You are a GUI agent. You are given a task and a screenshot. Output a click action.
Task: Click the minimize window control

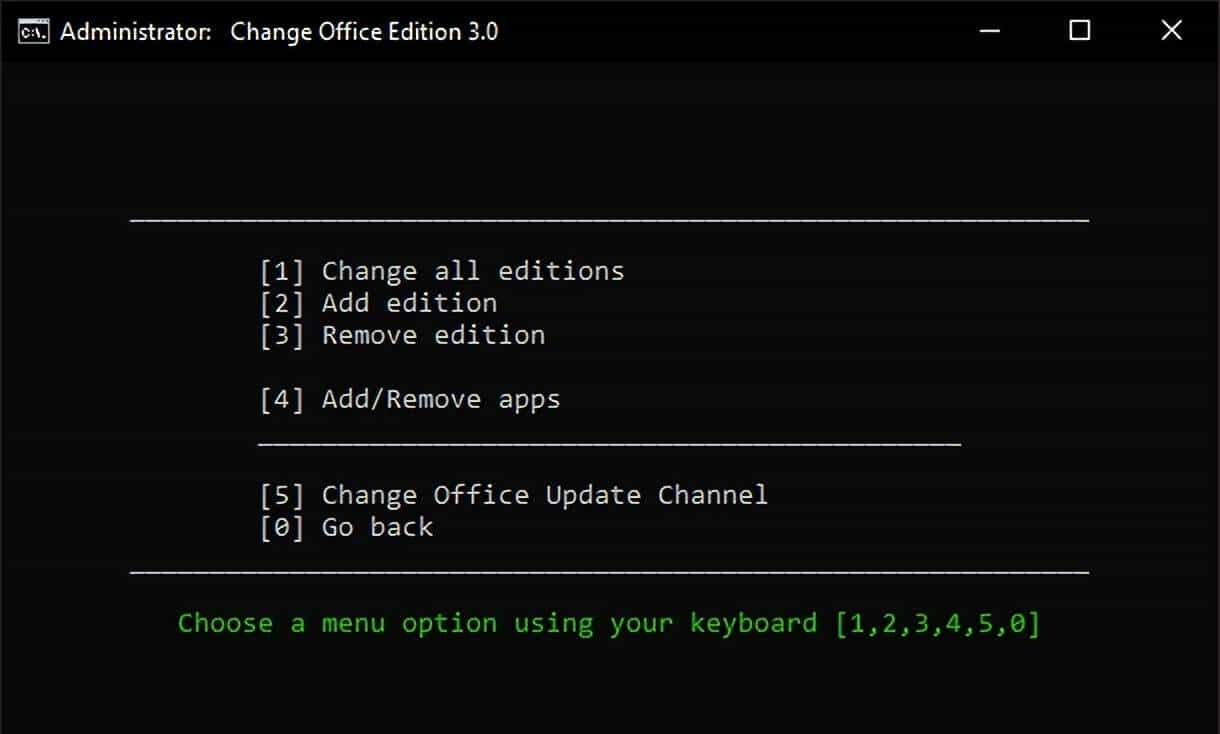tap(988, 31)
